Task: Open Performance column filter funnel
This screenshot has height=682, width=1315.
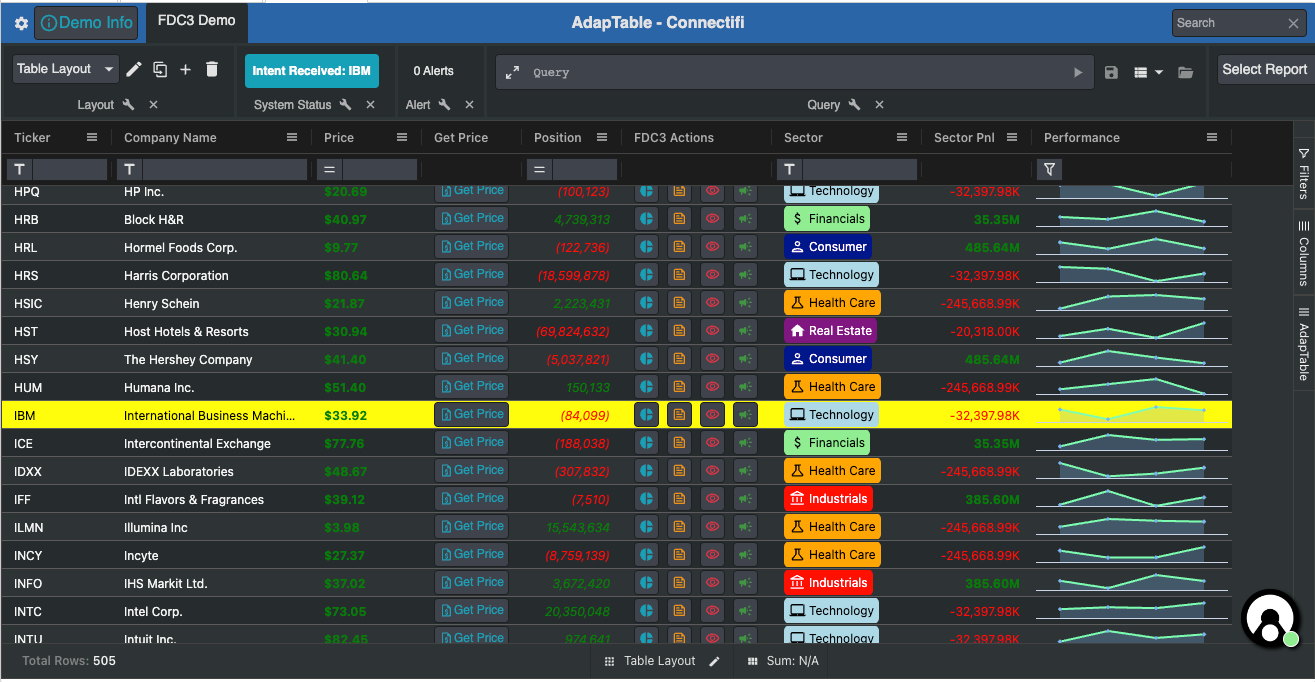Action: (1050, 170)
